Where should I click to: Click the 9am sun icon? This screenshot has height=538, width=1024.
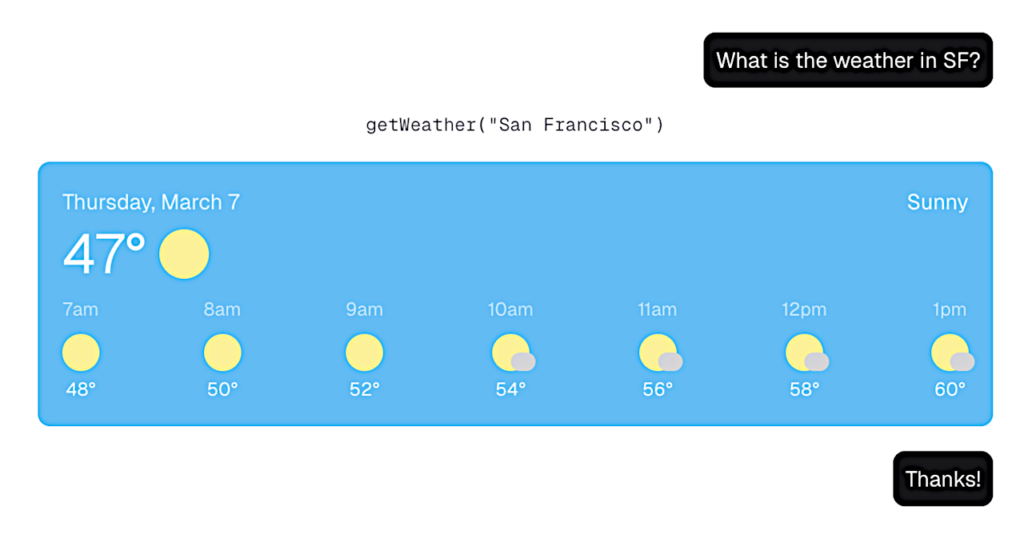pos(365,353)
